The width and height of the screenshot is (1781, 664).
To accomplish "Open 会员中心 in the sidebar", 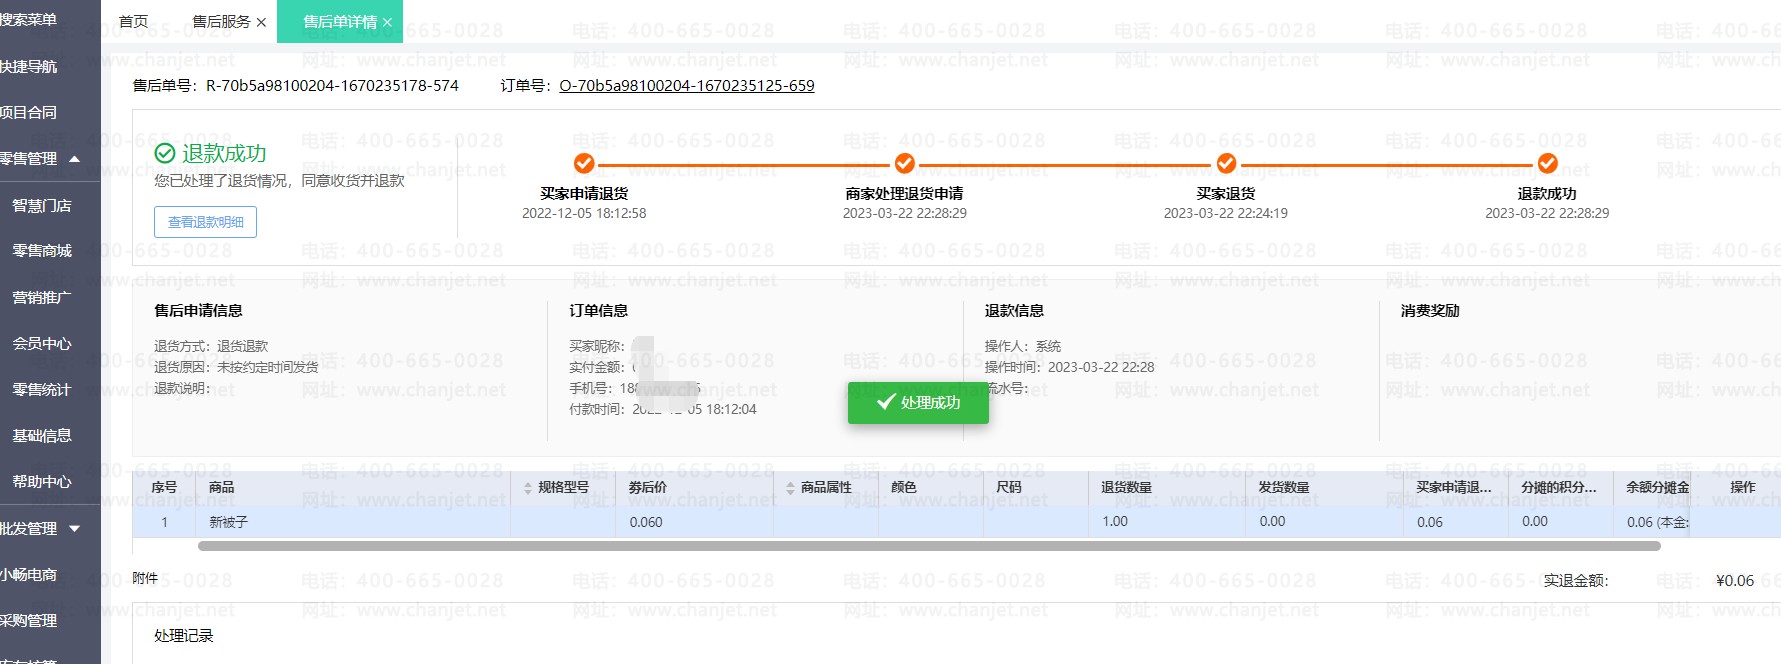I will pos(42,343).
